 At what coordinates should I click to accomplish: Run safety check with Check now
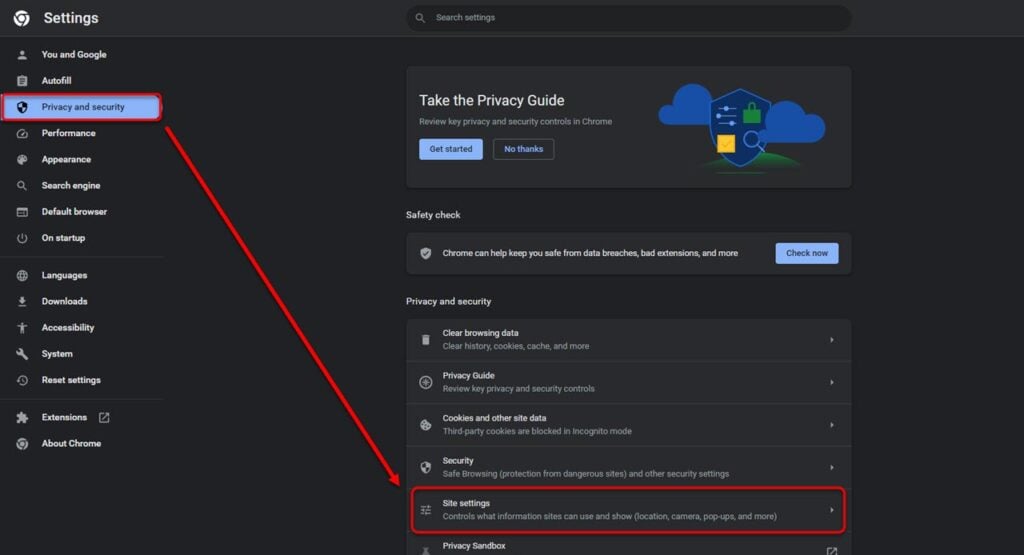(807, 253)
